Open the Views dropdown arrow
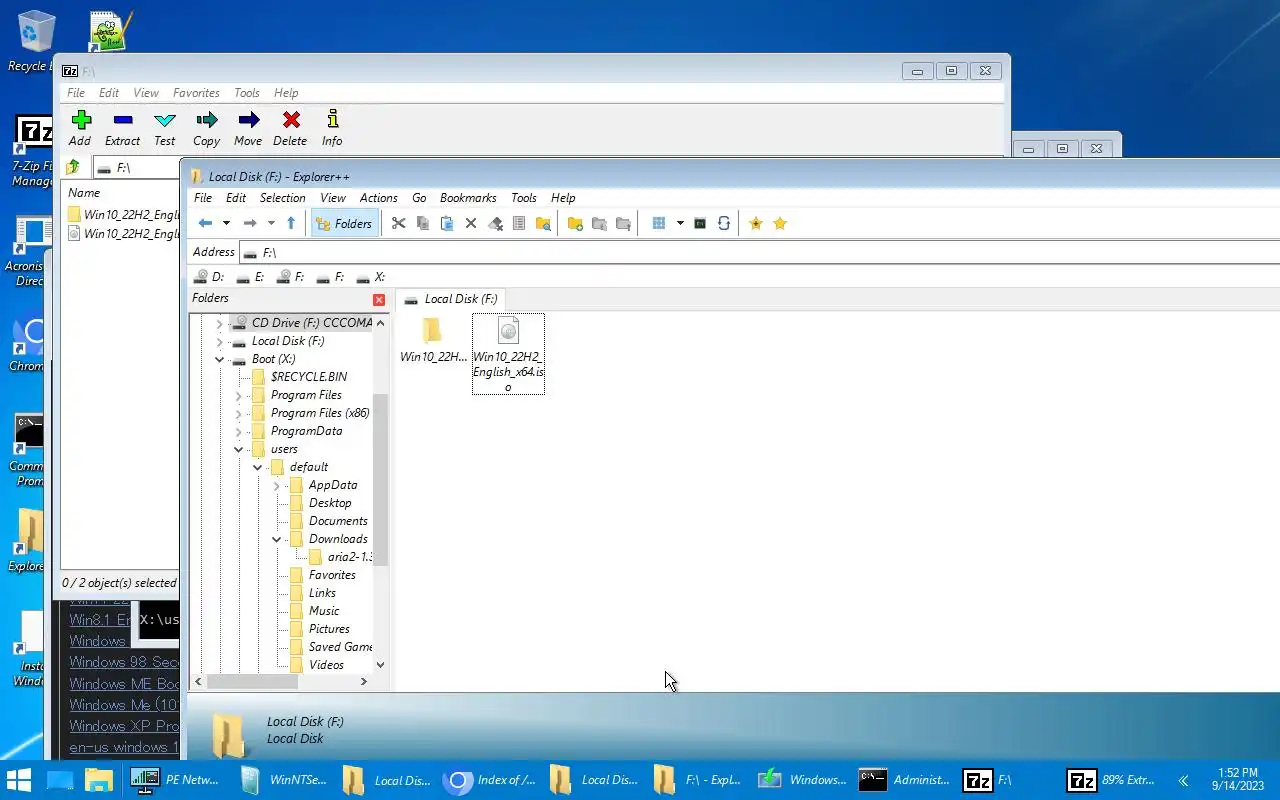The image size is (1280, 800). [680, 223]
